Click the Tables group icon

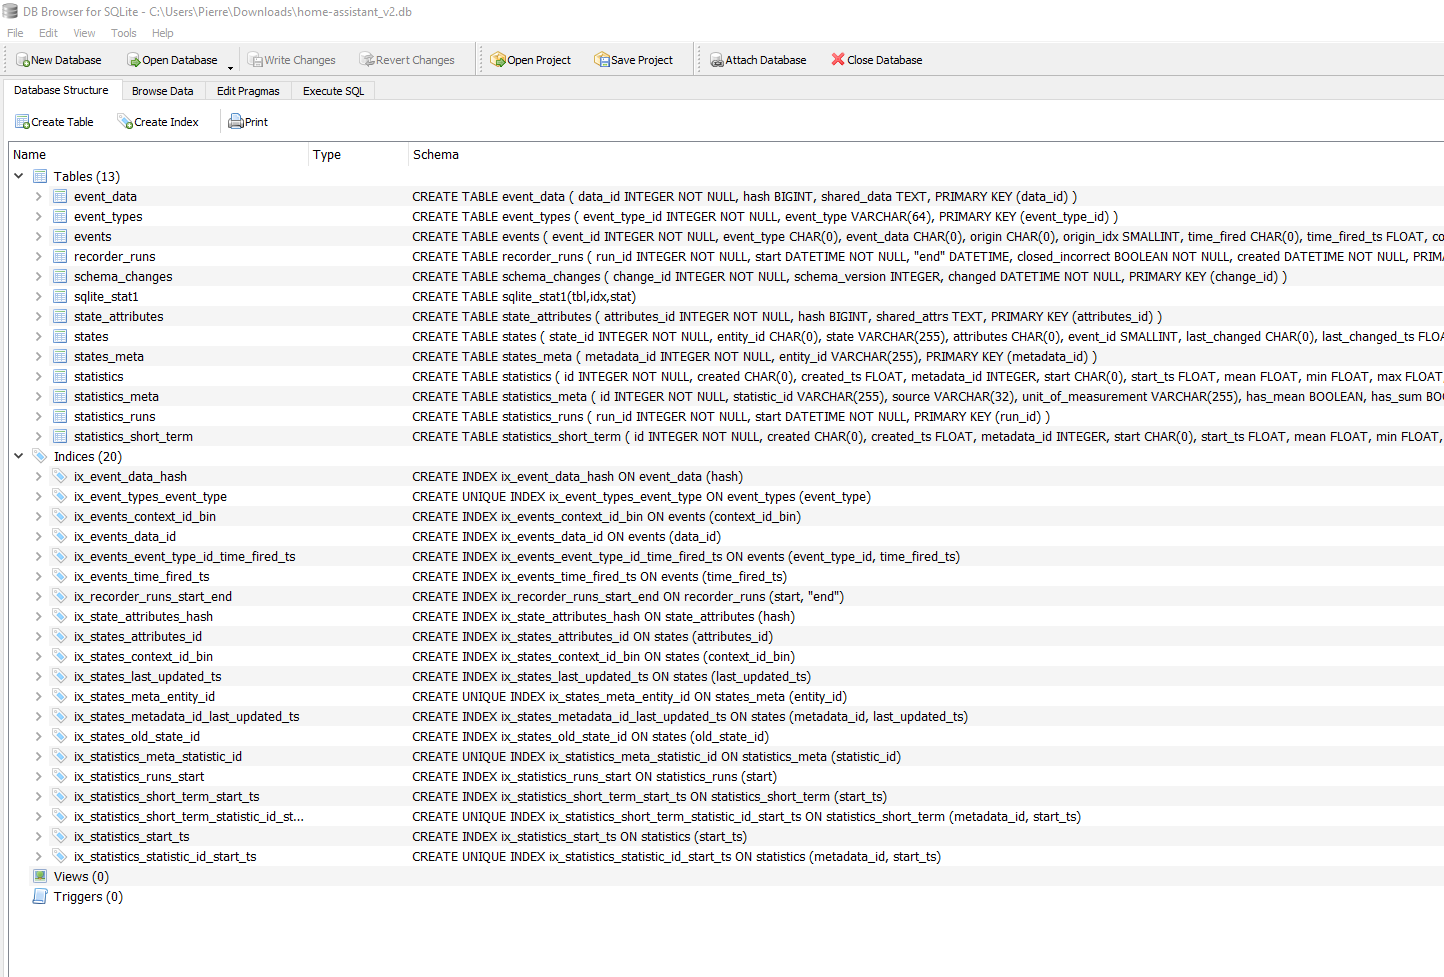point(40,176)
